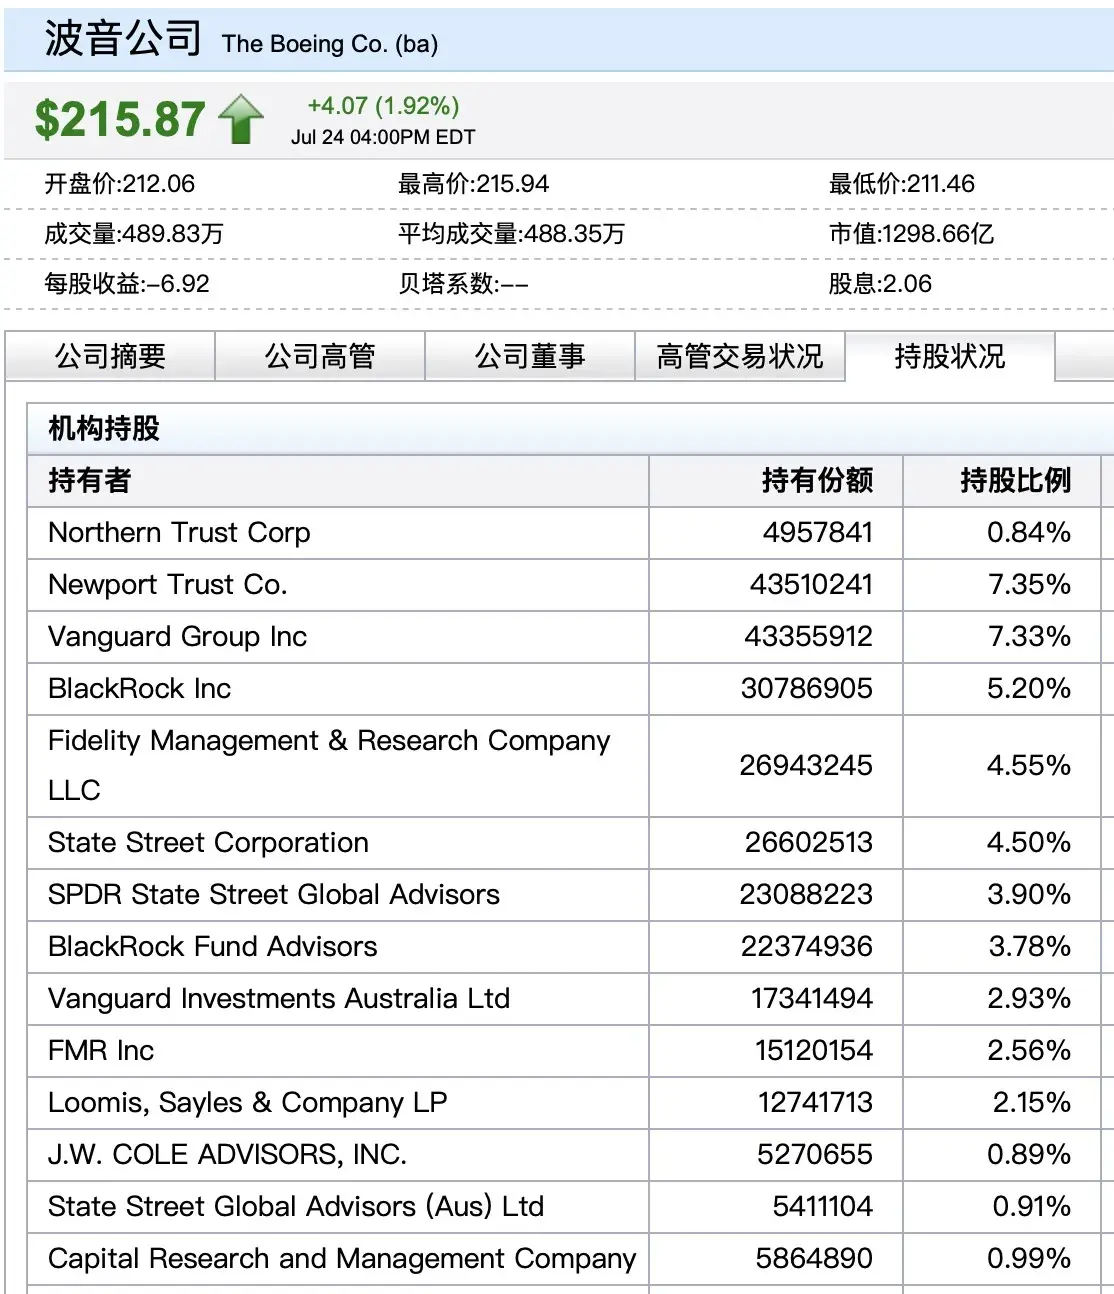Click the 持有份额 column header
The width and height of the screenshot is (1114, 1294).
[x=816, y=481]
